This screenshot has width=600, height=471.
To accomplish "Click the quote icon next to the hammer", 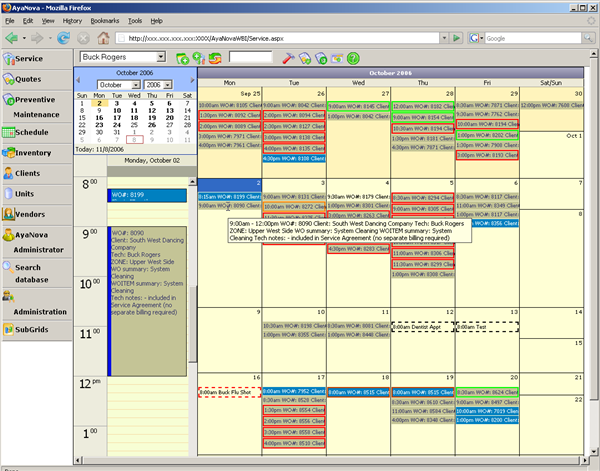I will [305, 58].
